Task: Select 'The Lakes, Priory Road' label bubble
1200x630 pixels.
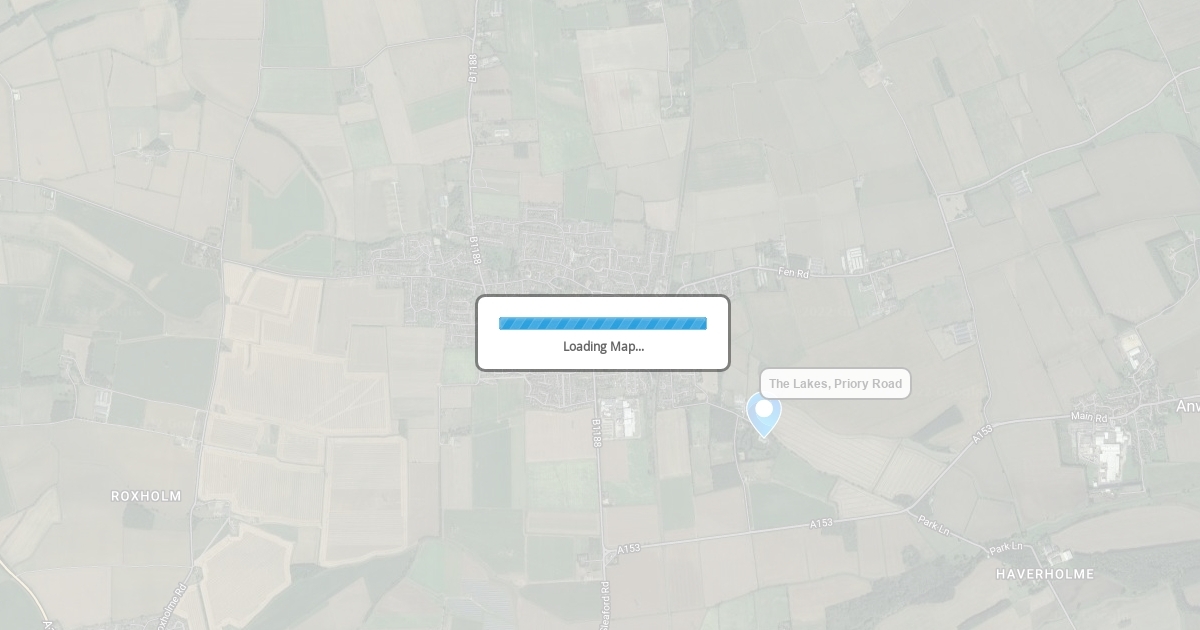Action: click(x=835, y=384)
